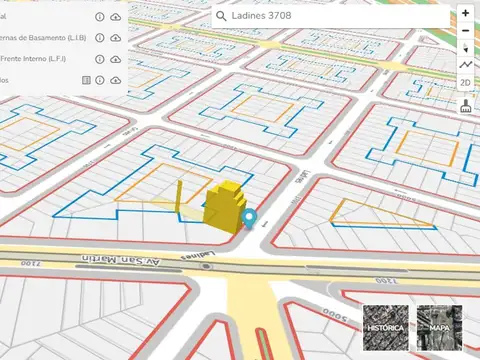The width and height of the screenshot is (480, 360).
Task: Download the Frente Interno (L.F.I) layer
Action: (116, 59)
